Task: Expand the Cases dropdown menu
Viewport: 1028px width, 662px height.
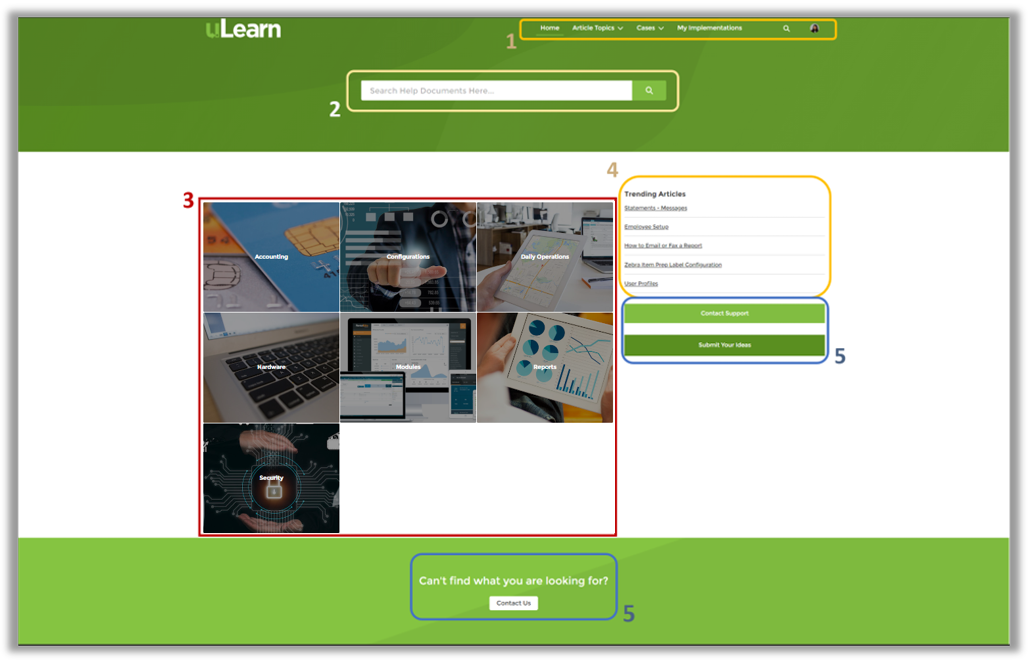Action: [x=650, y=28]
